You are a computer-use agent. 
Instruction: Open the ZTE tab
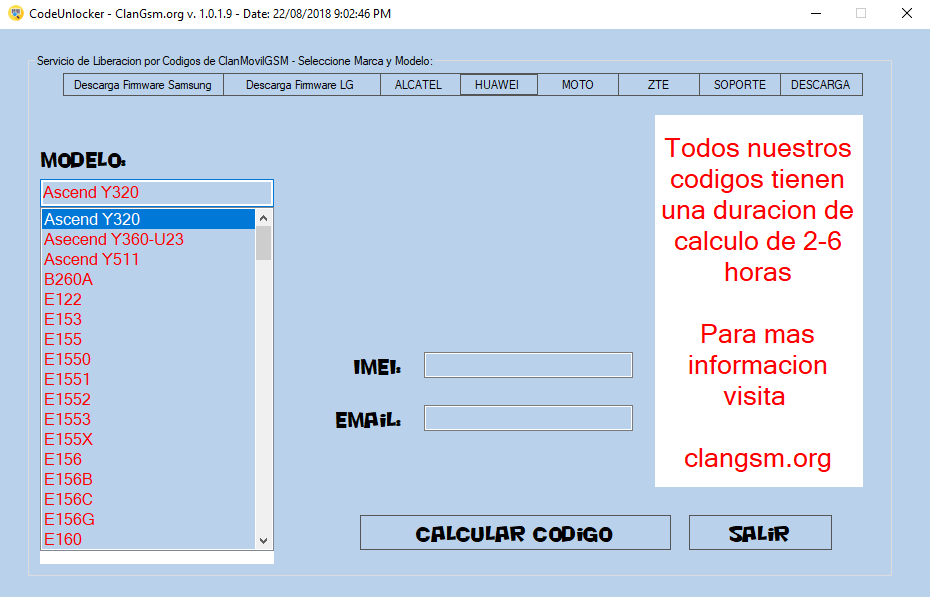[658, 84]
